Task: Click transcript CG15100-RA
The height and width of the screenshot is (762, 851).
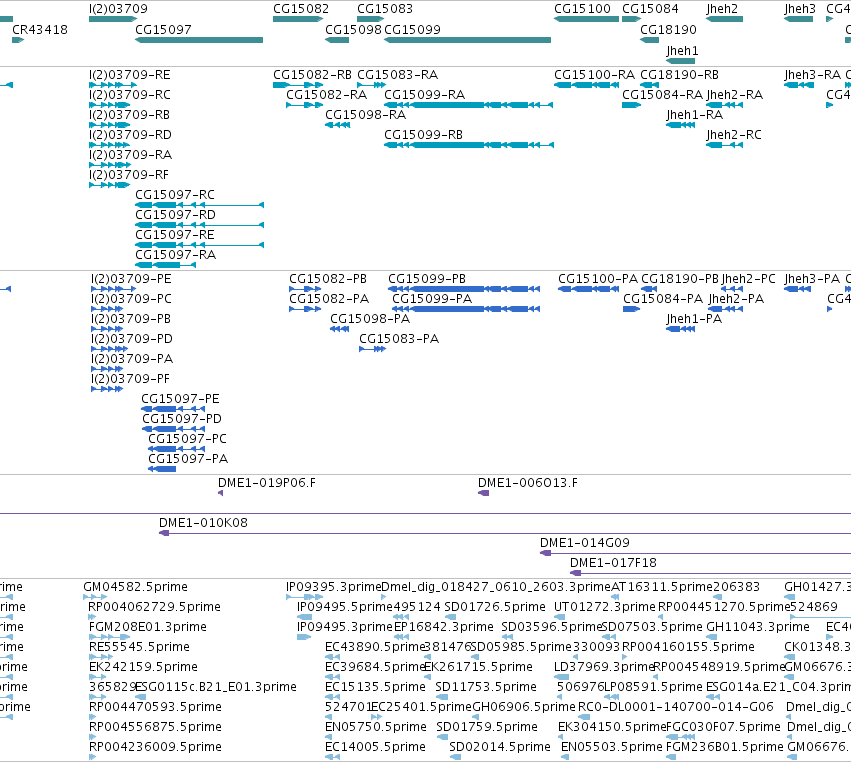Action: [x=586, y=85]
